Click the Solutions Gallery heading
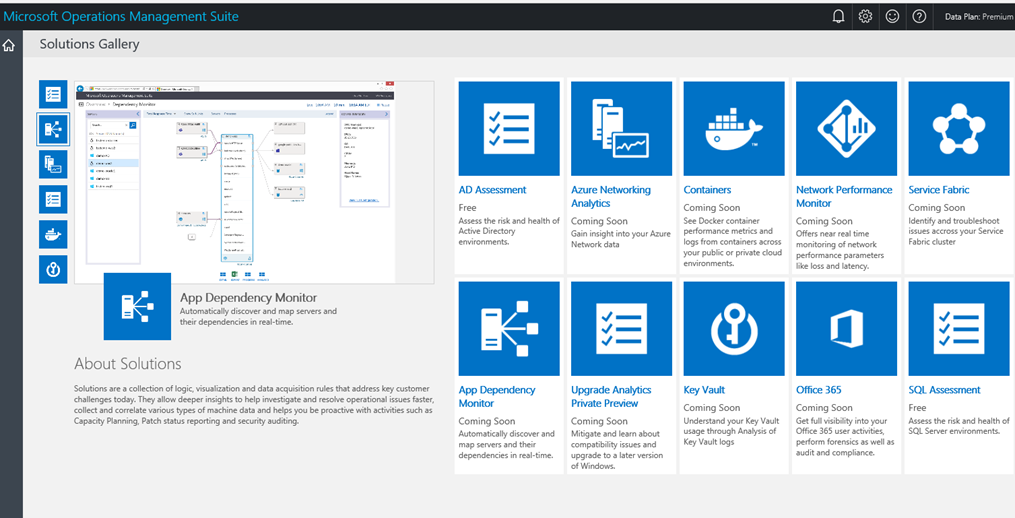 [89, 44]
